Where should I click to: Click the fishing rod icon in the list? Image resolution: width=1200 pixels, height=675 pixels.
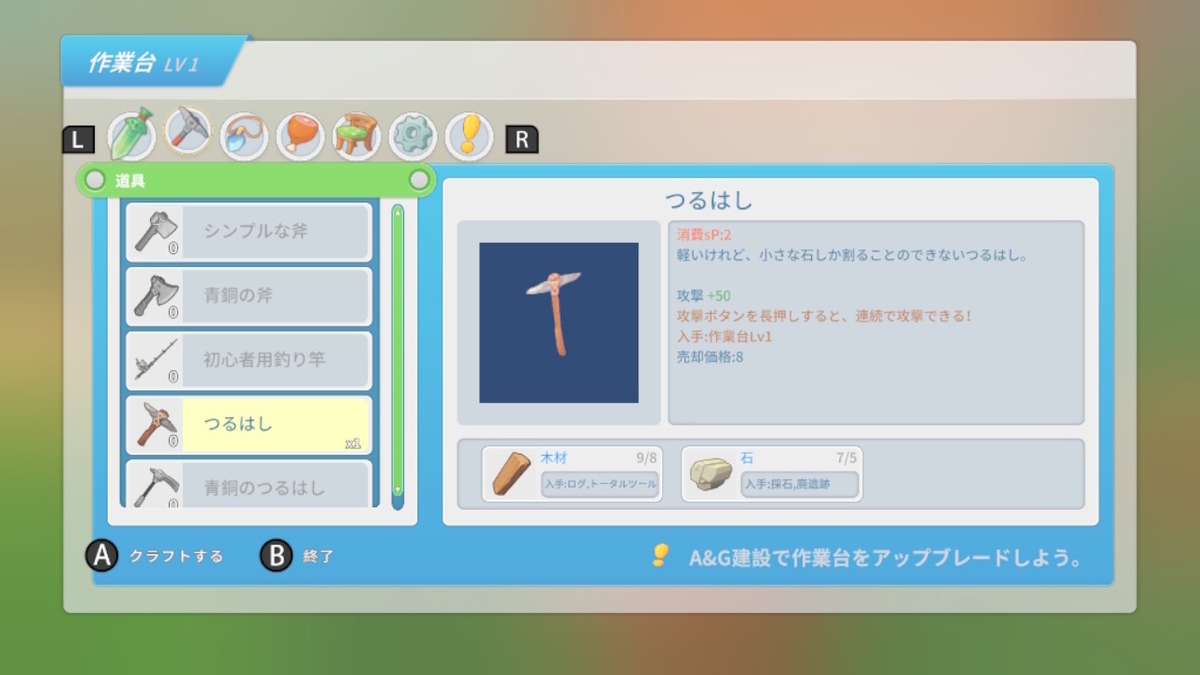[155, 360]
